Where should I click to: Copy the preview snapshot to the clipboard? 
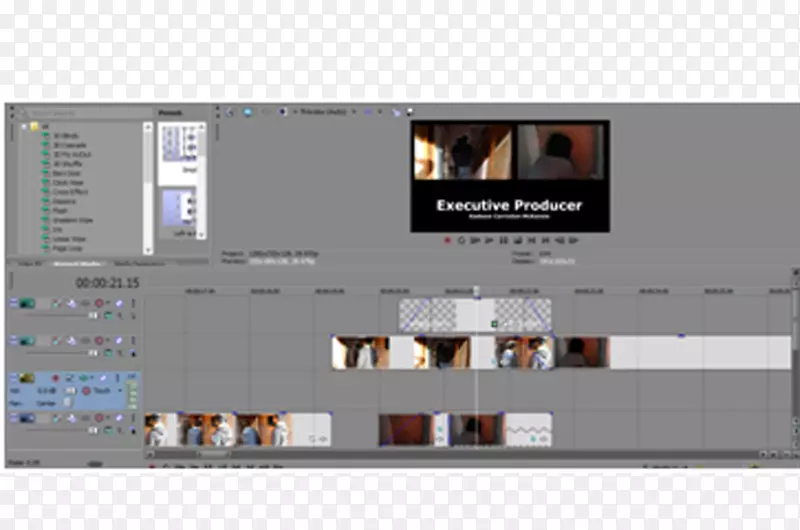click(396, 112)
